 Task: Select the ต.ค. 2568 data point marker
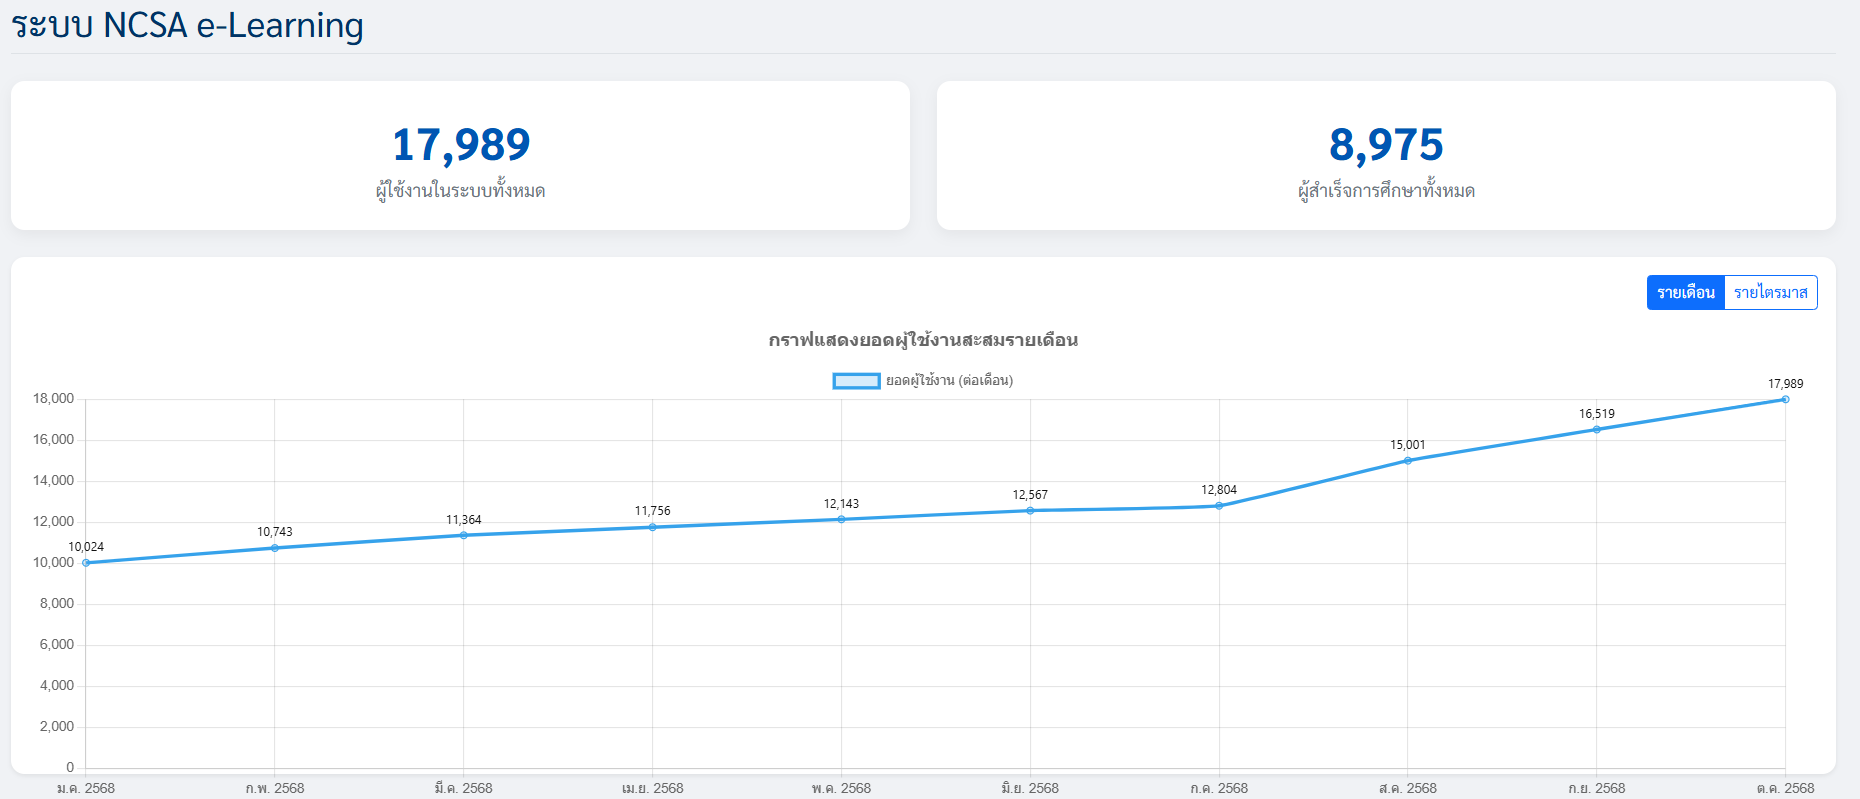coord(1785,400)
